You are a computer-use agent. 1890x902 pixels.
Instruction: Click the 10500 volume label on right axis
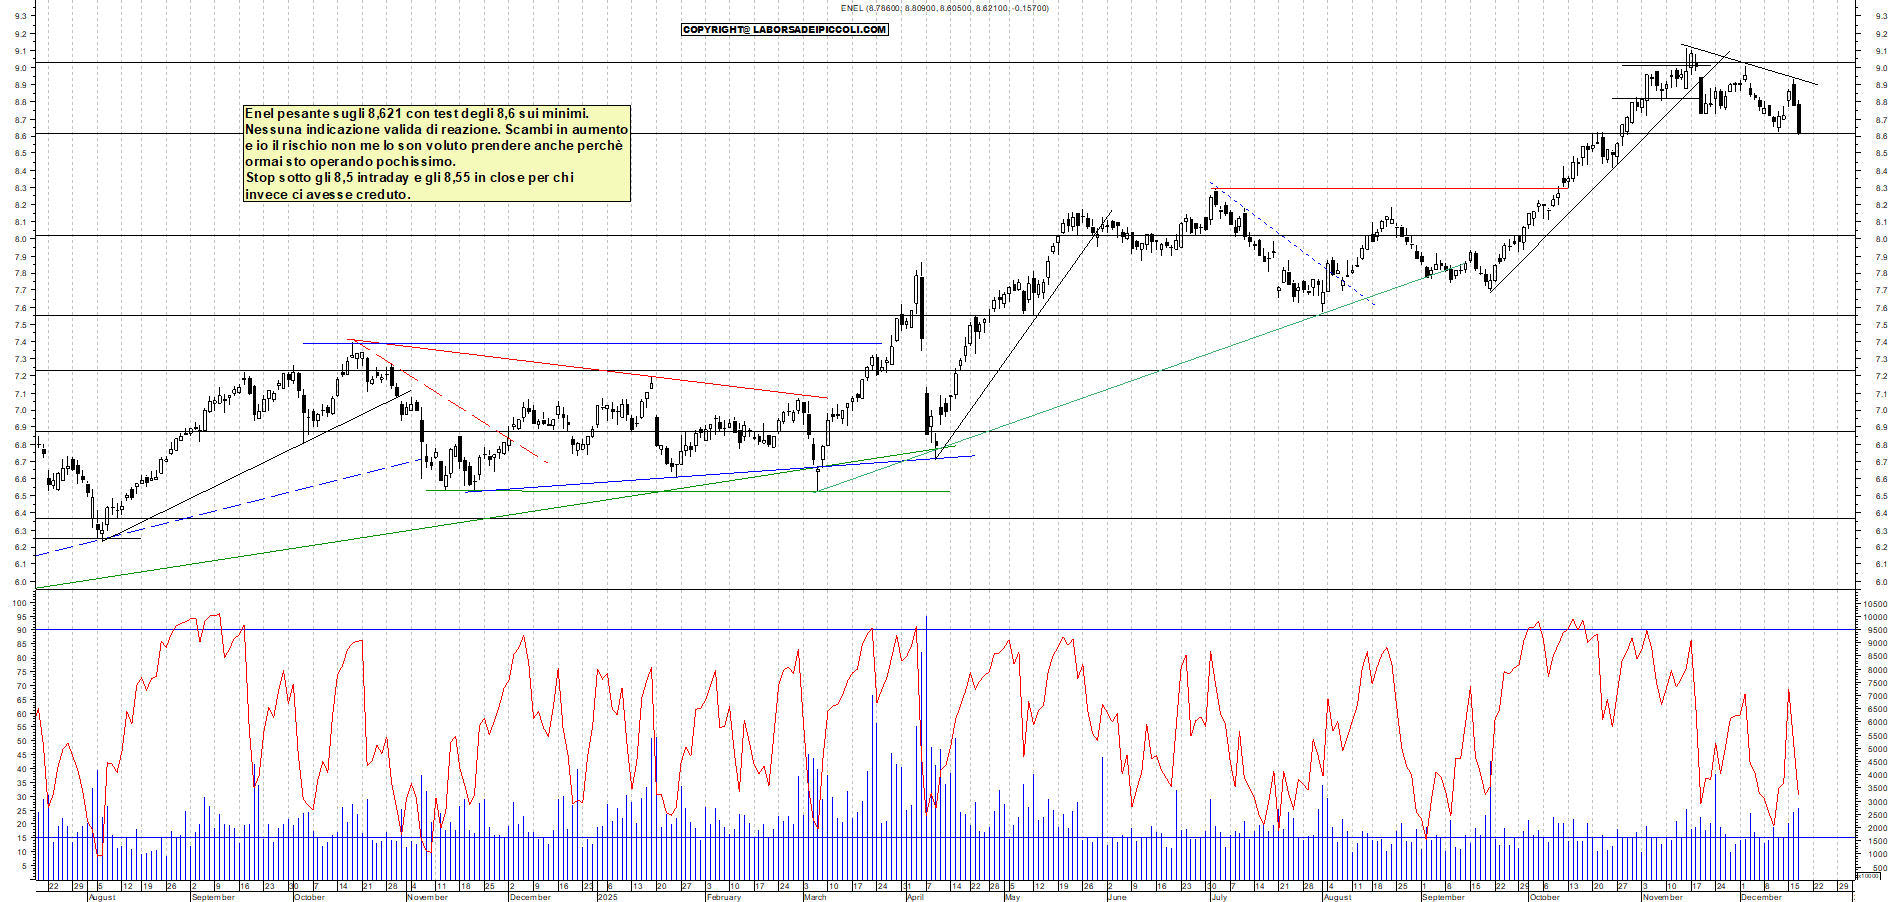1873,604
